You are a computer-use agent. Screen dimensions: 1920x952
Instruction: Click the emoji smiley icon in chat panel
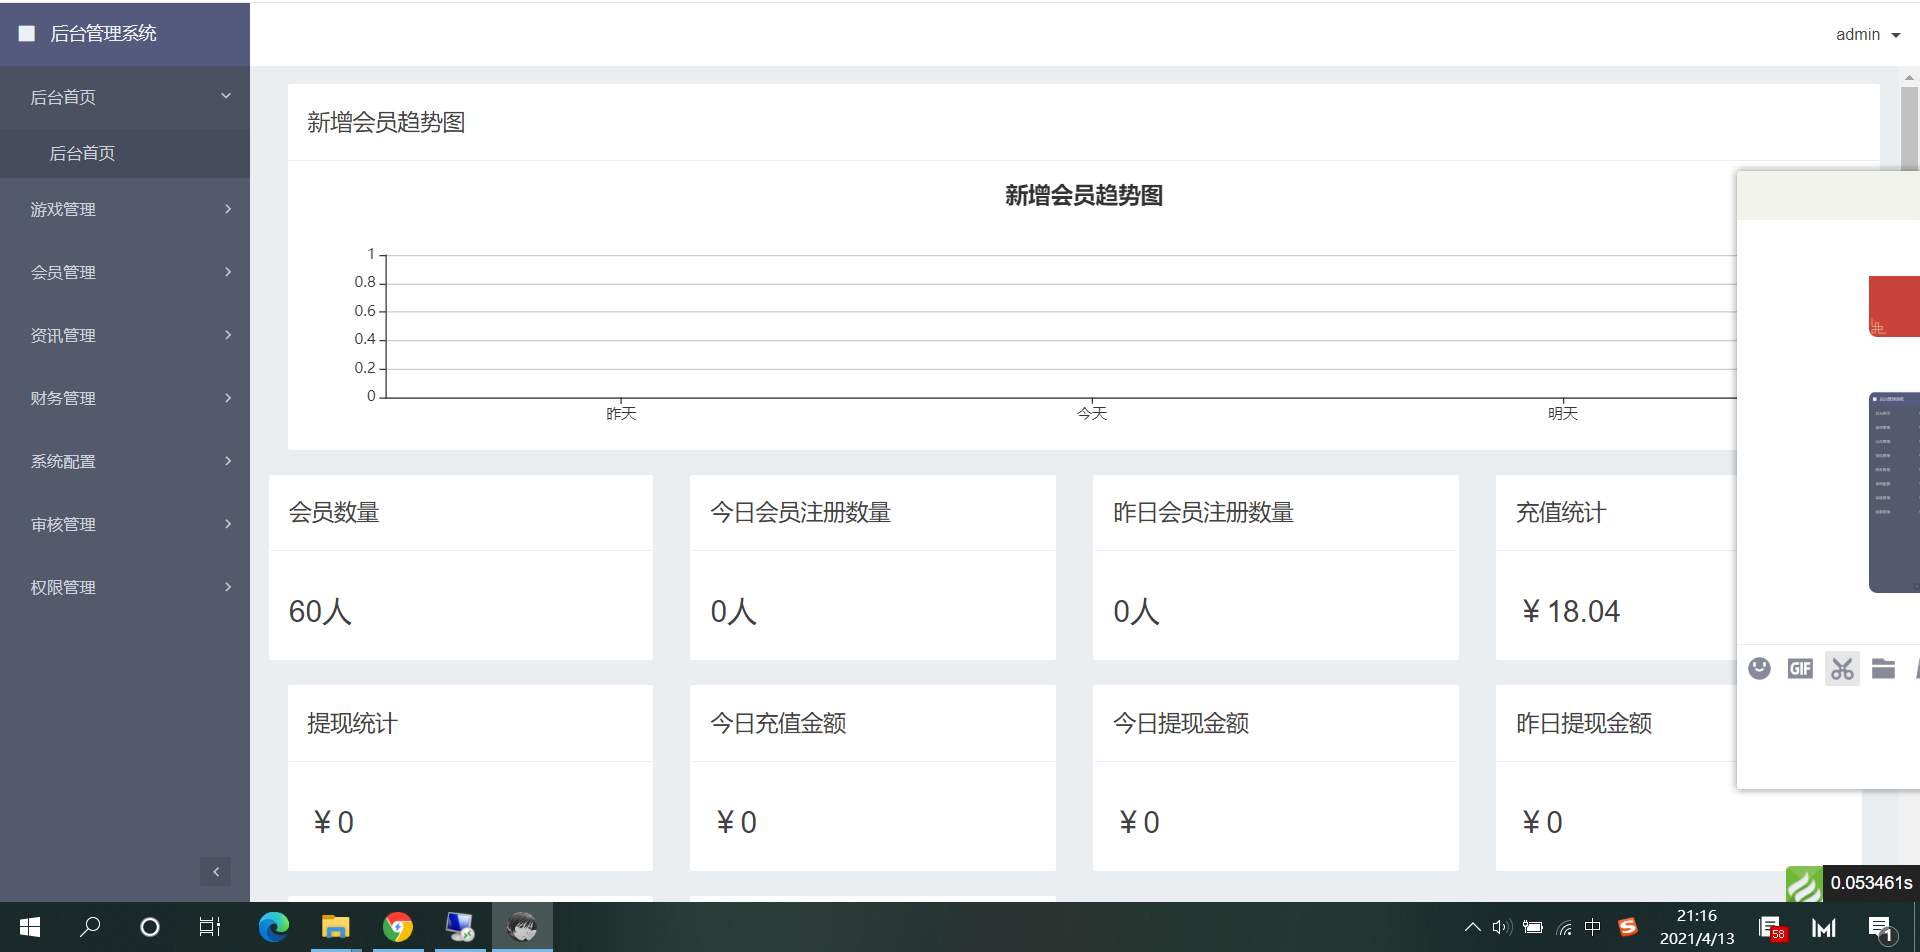click(x=1759, y=668)
